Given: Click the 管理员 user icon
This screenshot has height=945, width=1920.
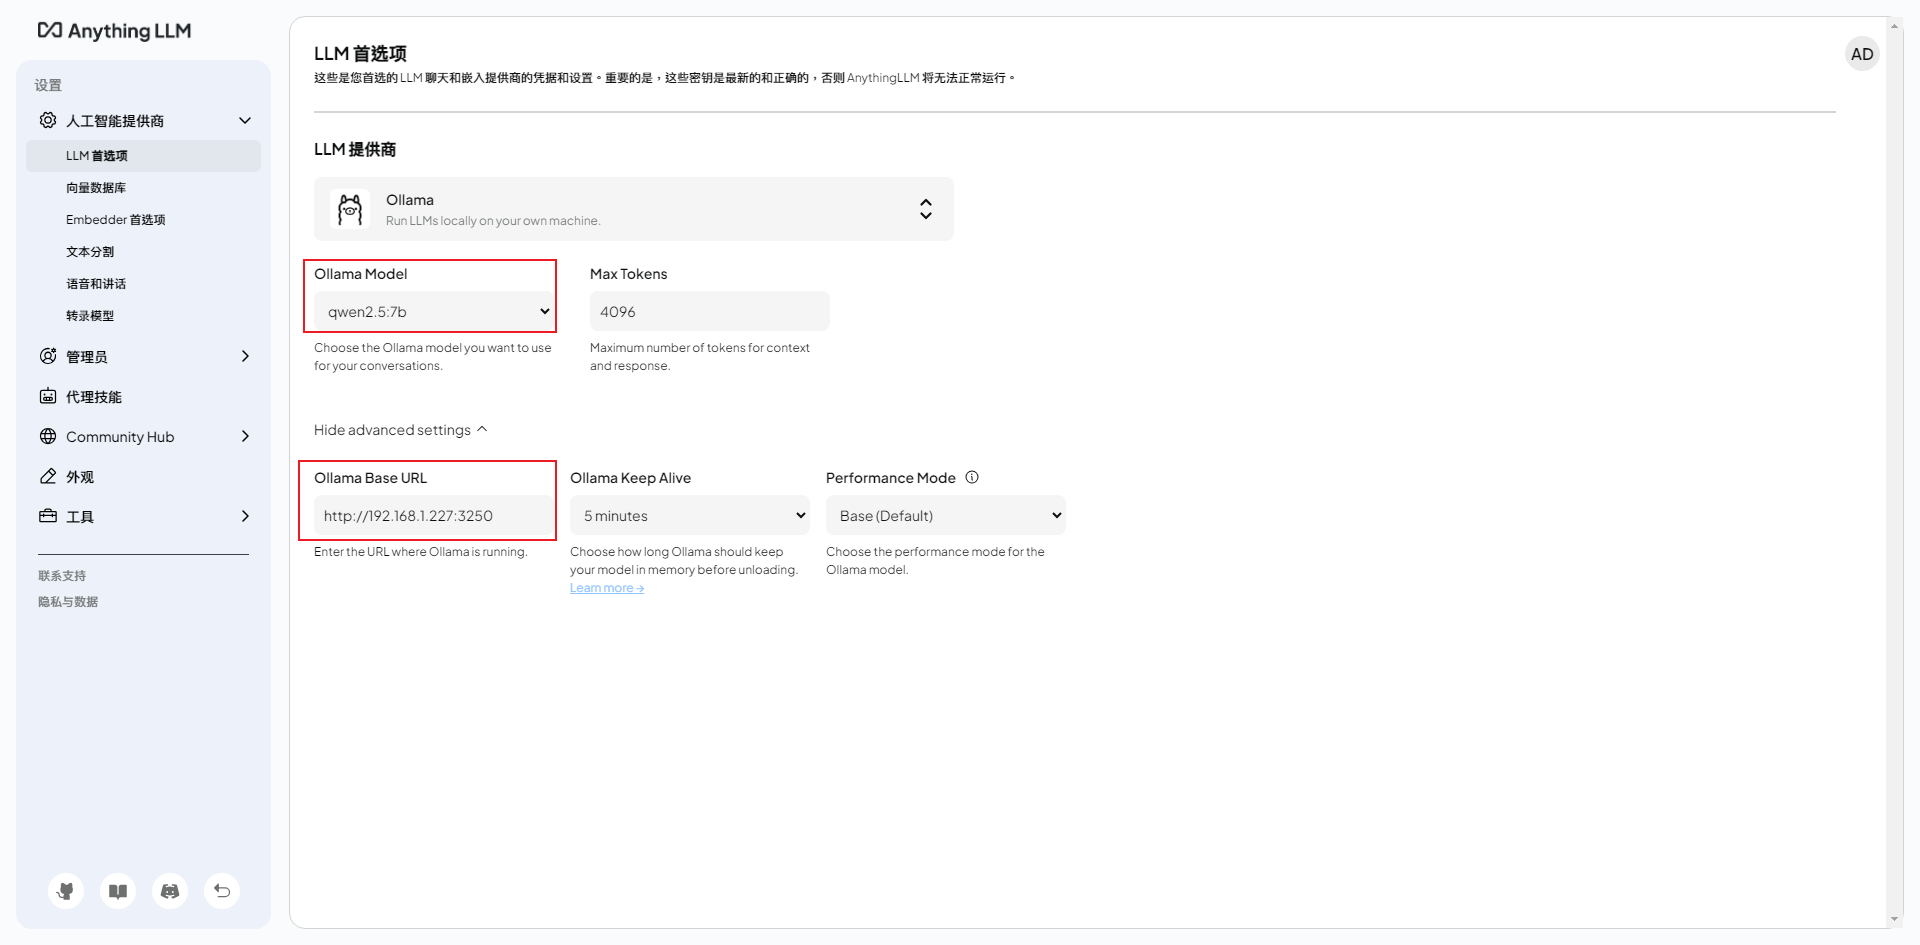Looking at the screenshot, I should pyautogui.click(x=48, y=356).
